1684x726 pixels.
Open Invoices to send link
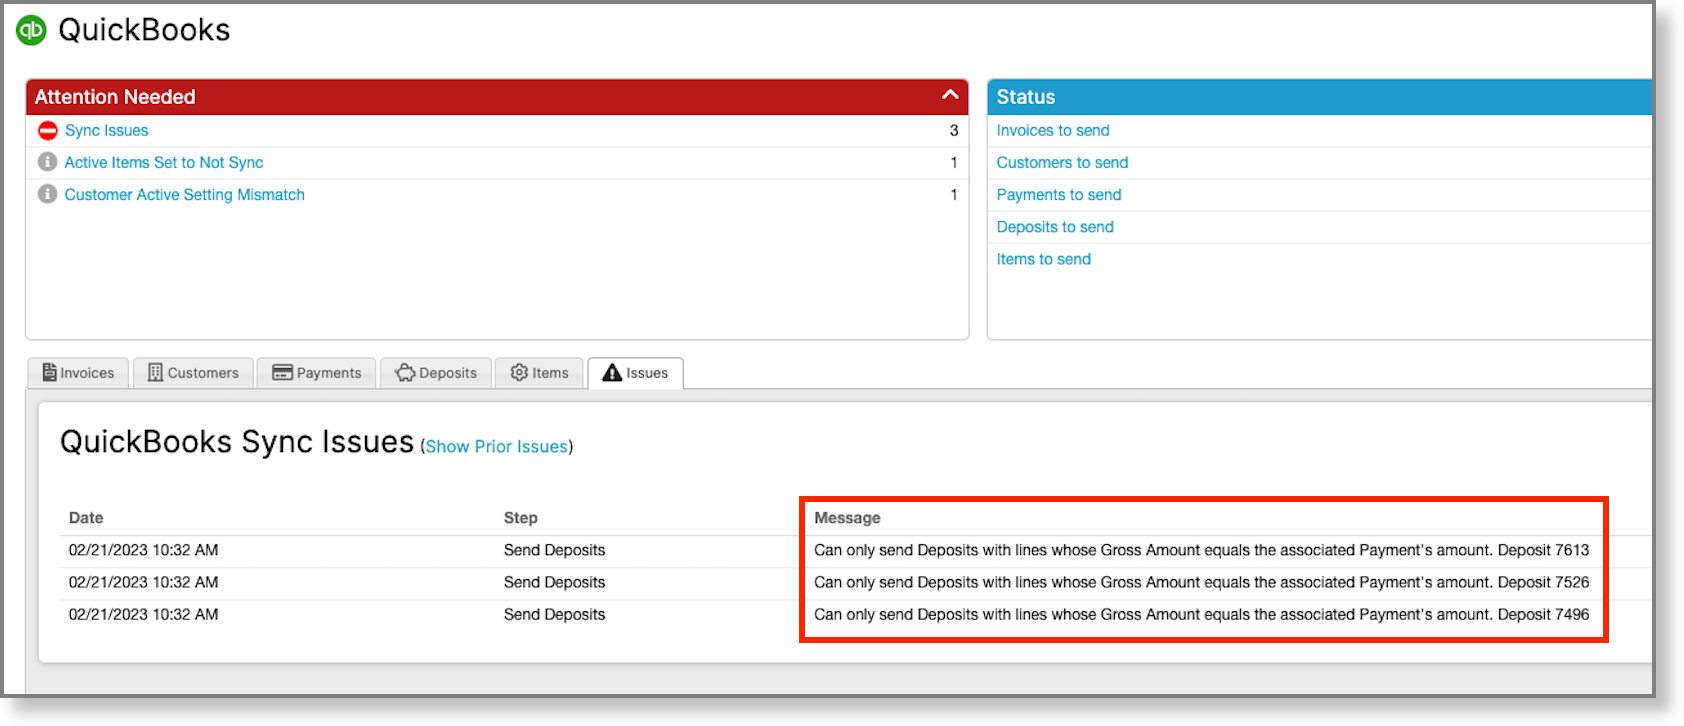[1053, 131]
